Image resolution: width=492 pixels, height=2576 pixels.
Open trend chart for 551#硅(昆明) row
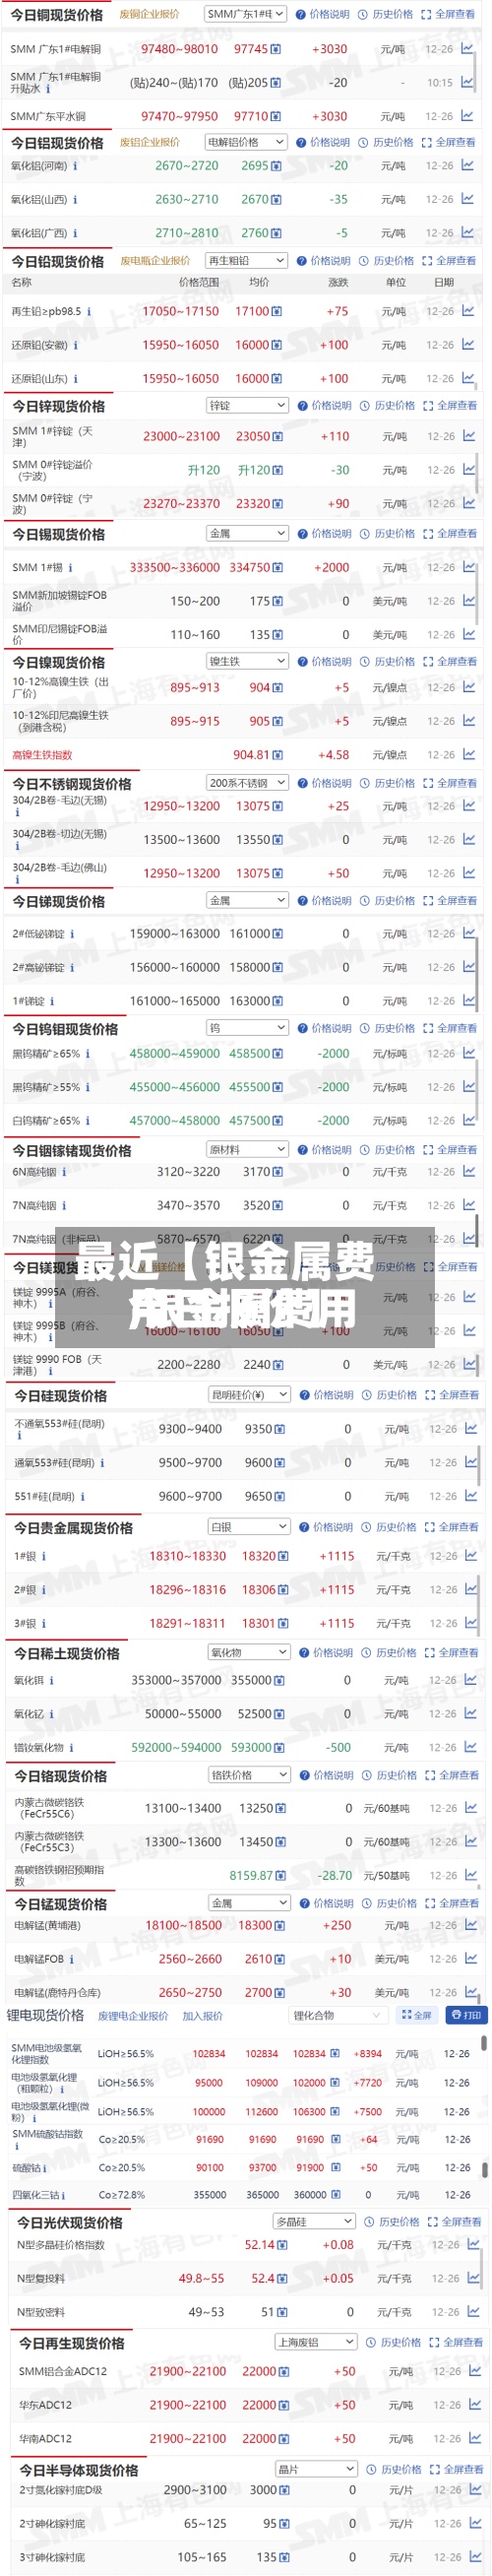[471, 1496]
